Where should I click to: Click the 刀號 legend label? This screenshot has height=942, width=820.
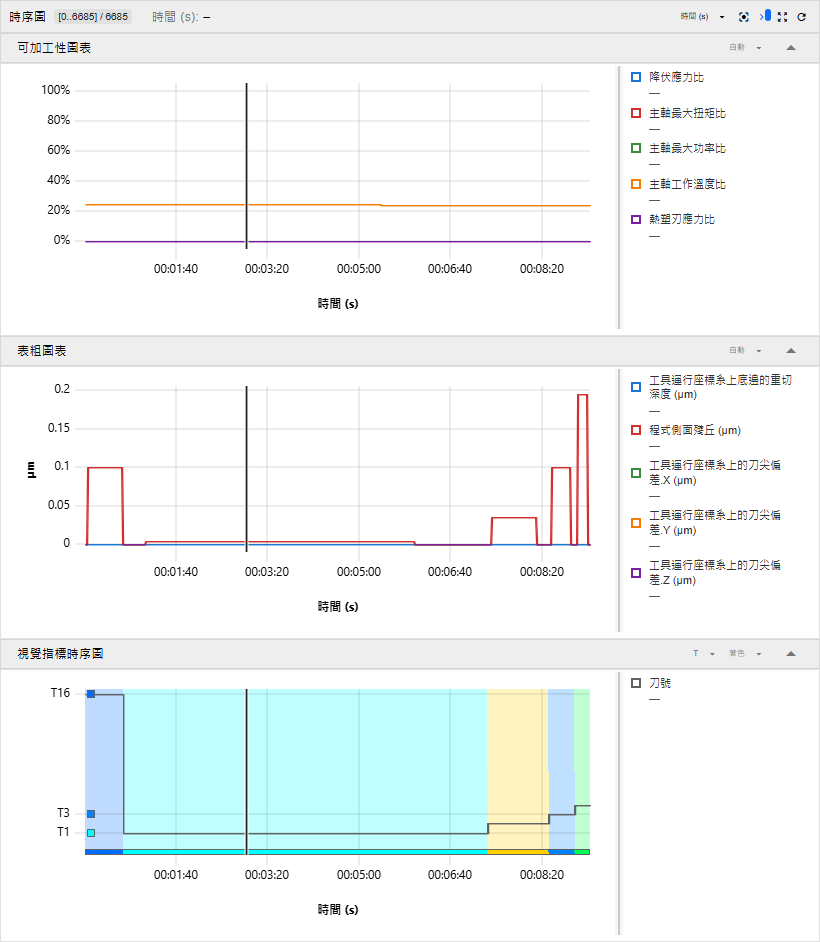click(660, 683)
